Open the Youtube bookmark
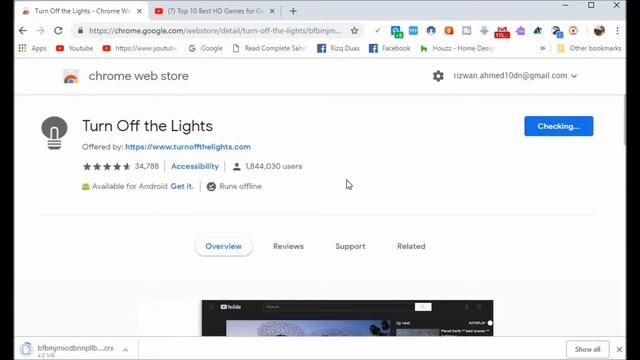Viewport: 640px width, 360px height. tap(75, 48)
